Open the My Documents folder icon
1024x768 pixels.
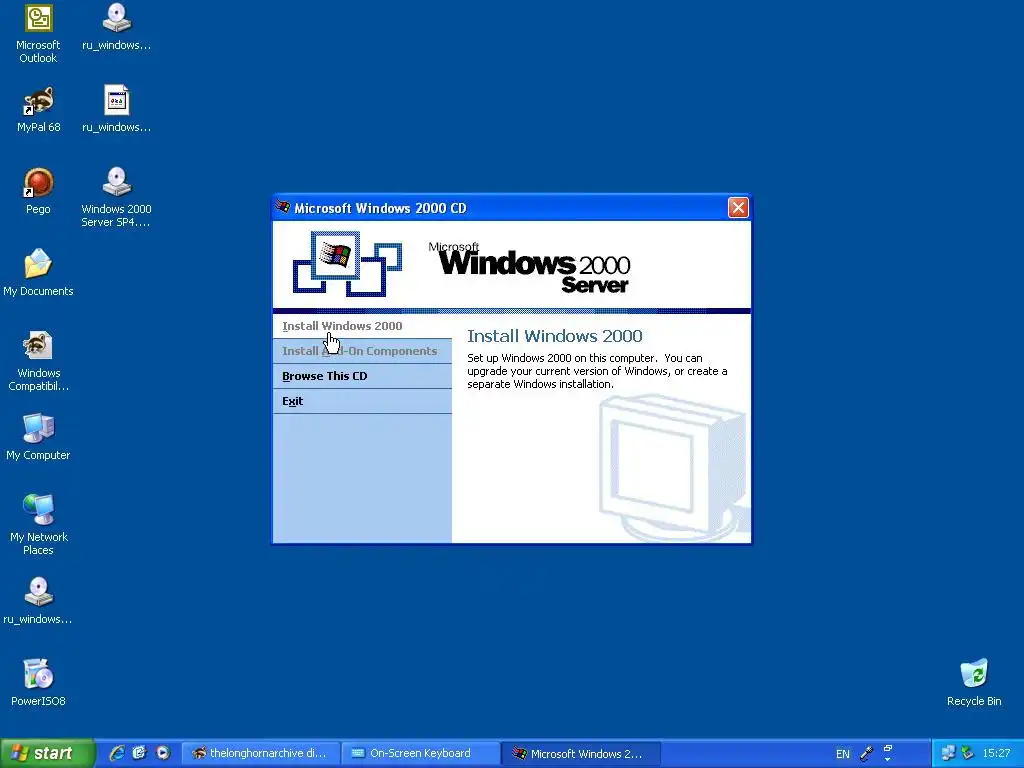click(38, 272)
